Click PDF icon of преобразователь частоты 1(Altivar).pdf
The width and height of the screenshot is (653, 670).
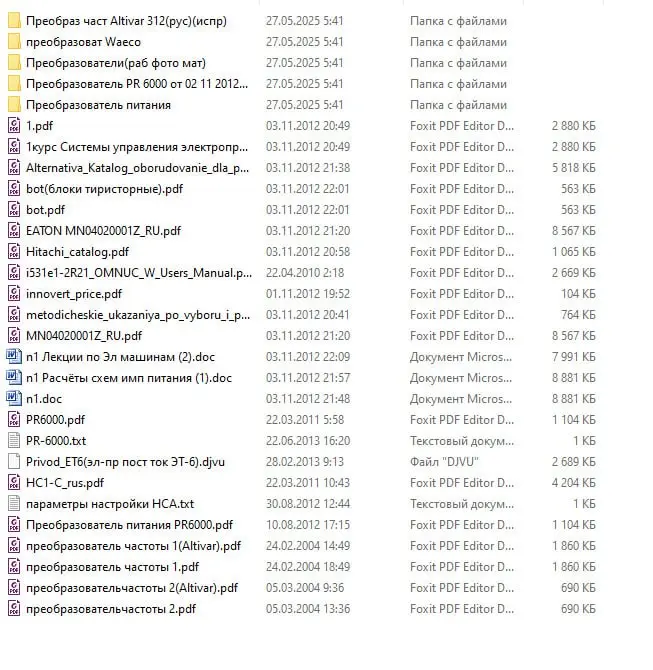(14, 545)
